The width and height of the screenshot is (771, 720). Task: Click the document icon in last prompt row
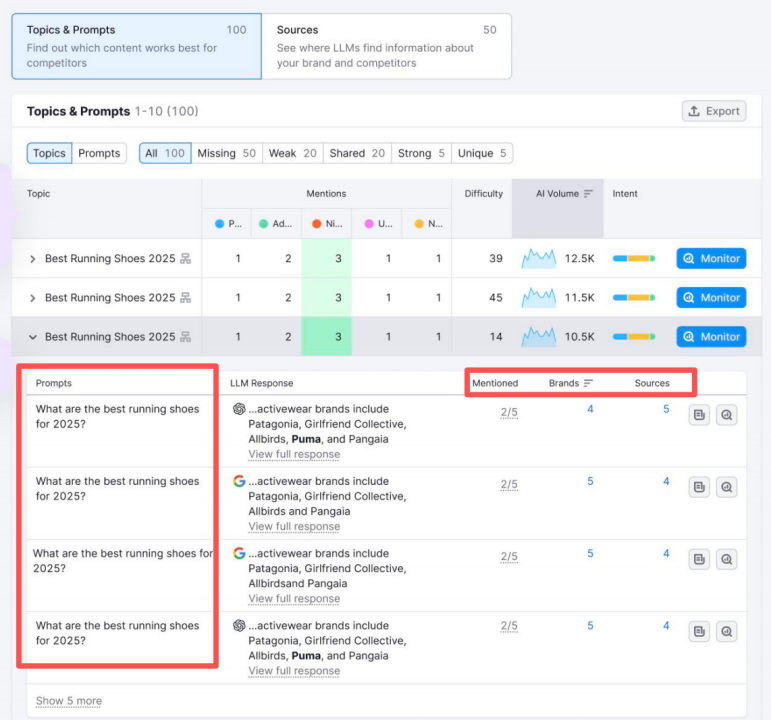(699, 632)
